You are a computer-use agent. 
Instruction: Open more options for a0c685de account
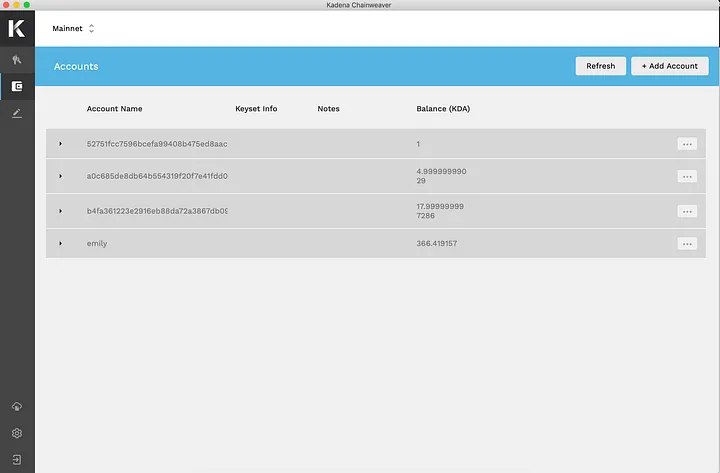click(687, 176)
